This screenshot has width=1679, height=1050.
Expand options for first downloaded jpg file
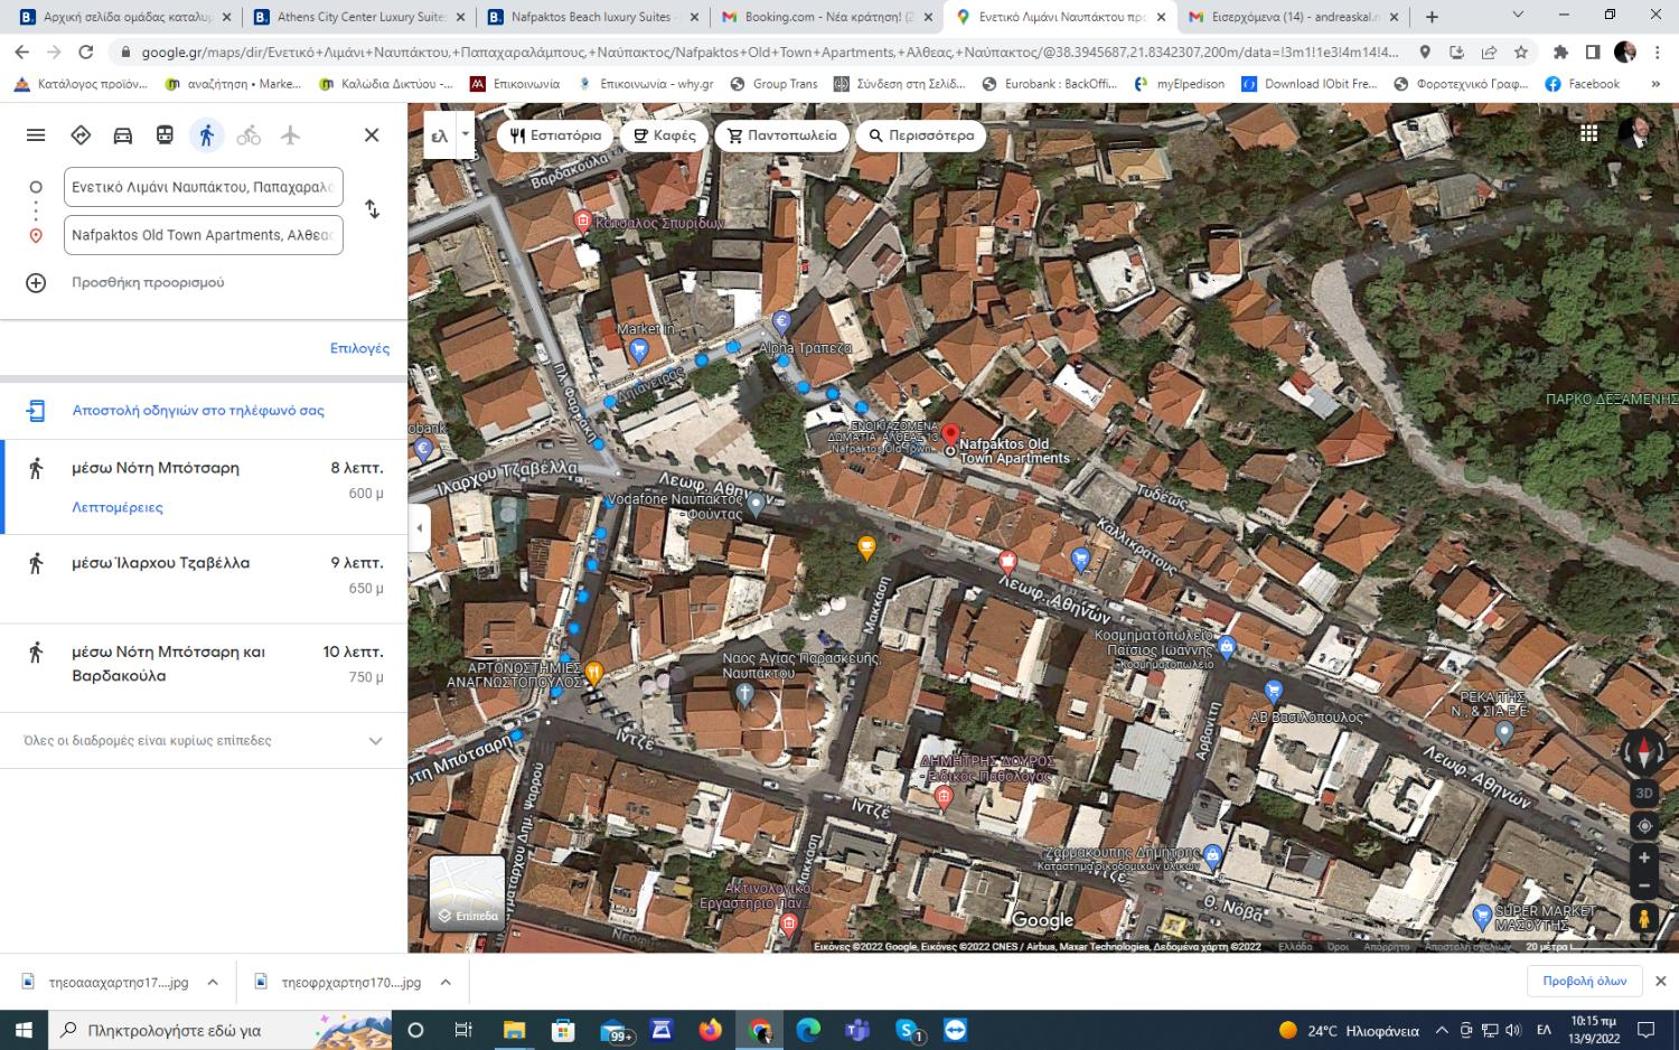(213, 982)
